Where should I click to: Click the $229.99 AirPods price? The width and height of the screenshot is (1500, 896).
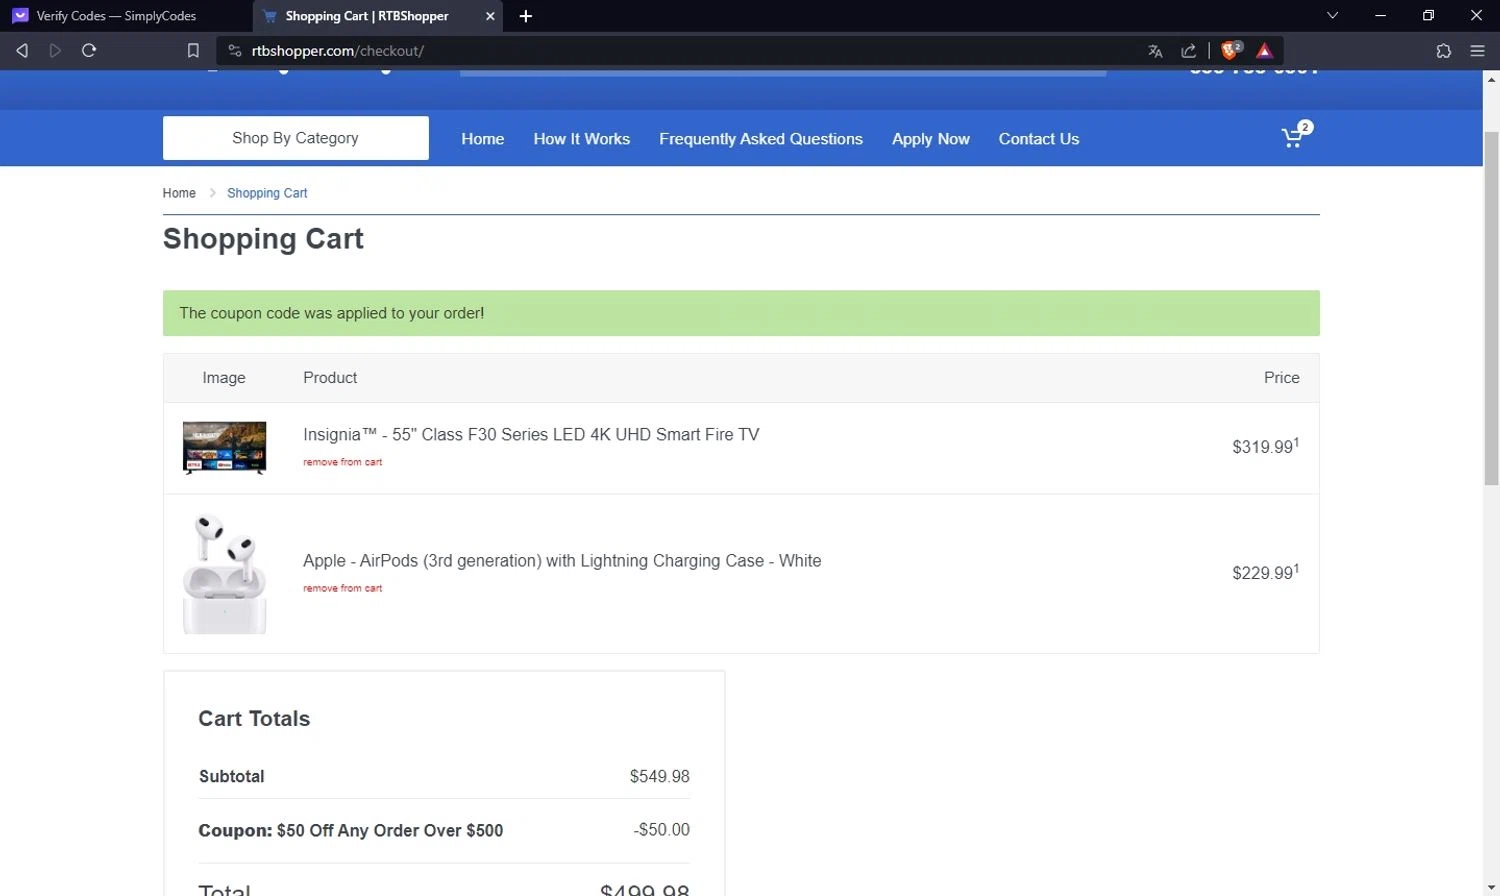1265,572
